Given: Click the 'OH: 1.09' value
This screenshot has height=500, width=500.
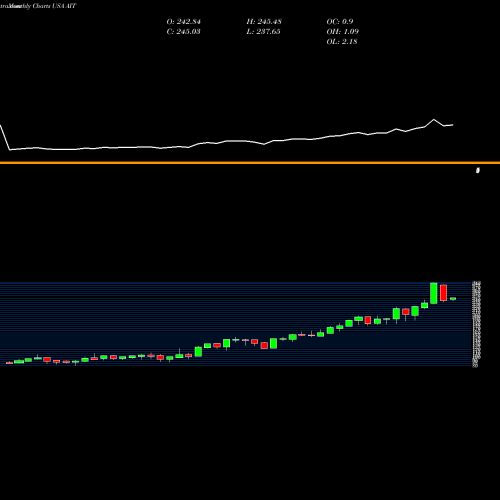Looking at the screenshot, I should (343, 32).
